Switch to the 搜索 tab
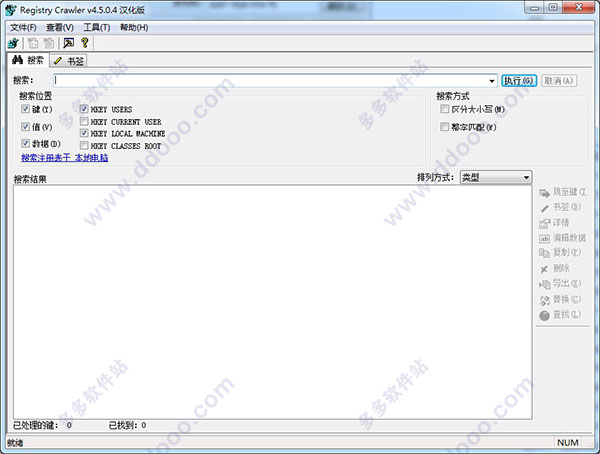 [x=28, y=60]
